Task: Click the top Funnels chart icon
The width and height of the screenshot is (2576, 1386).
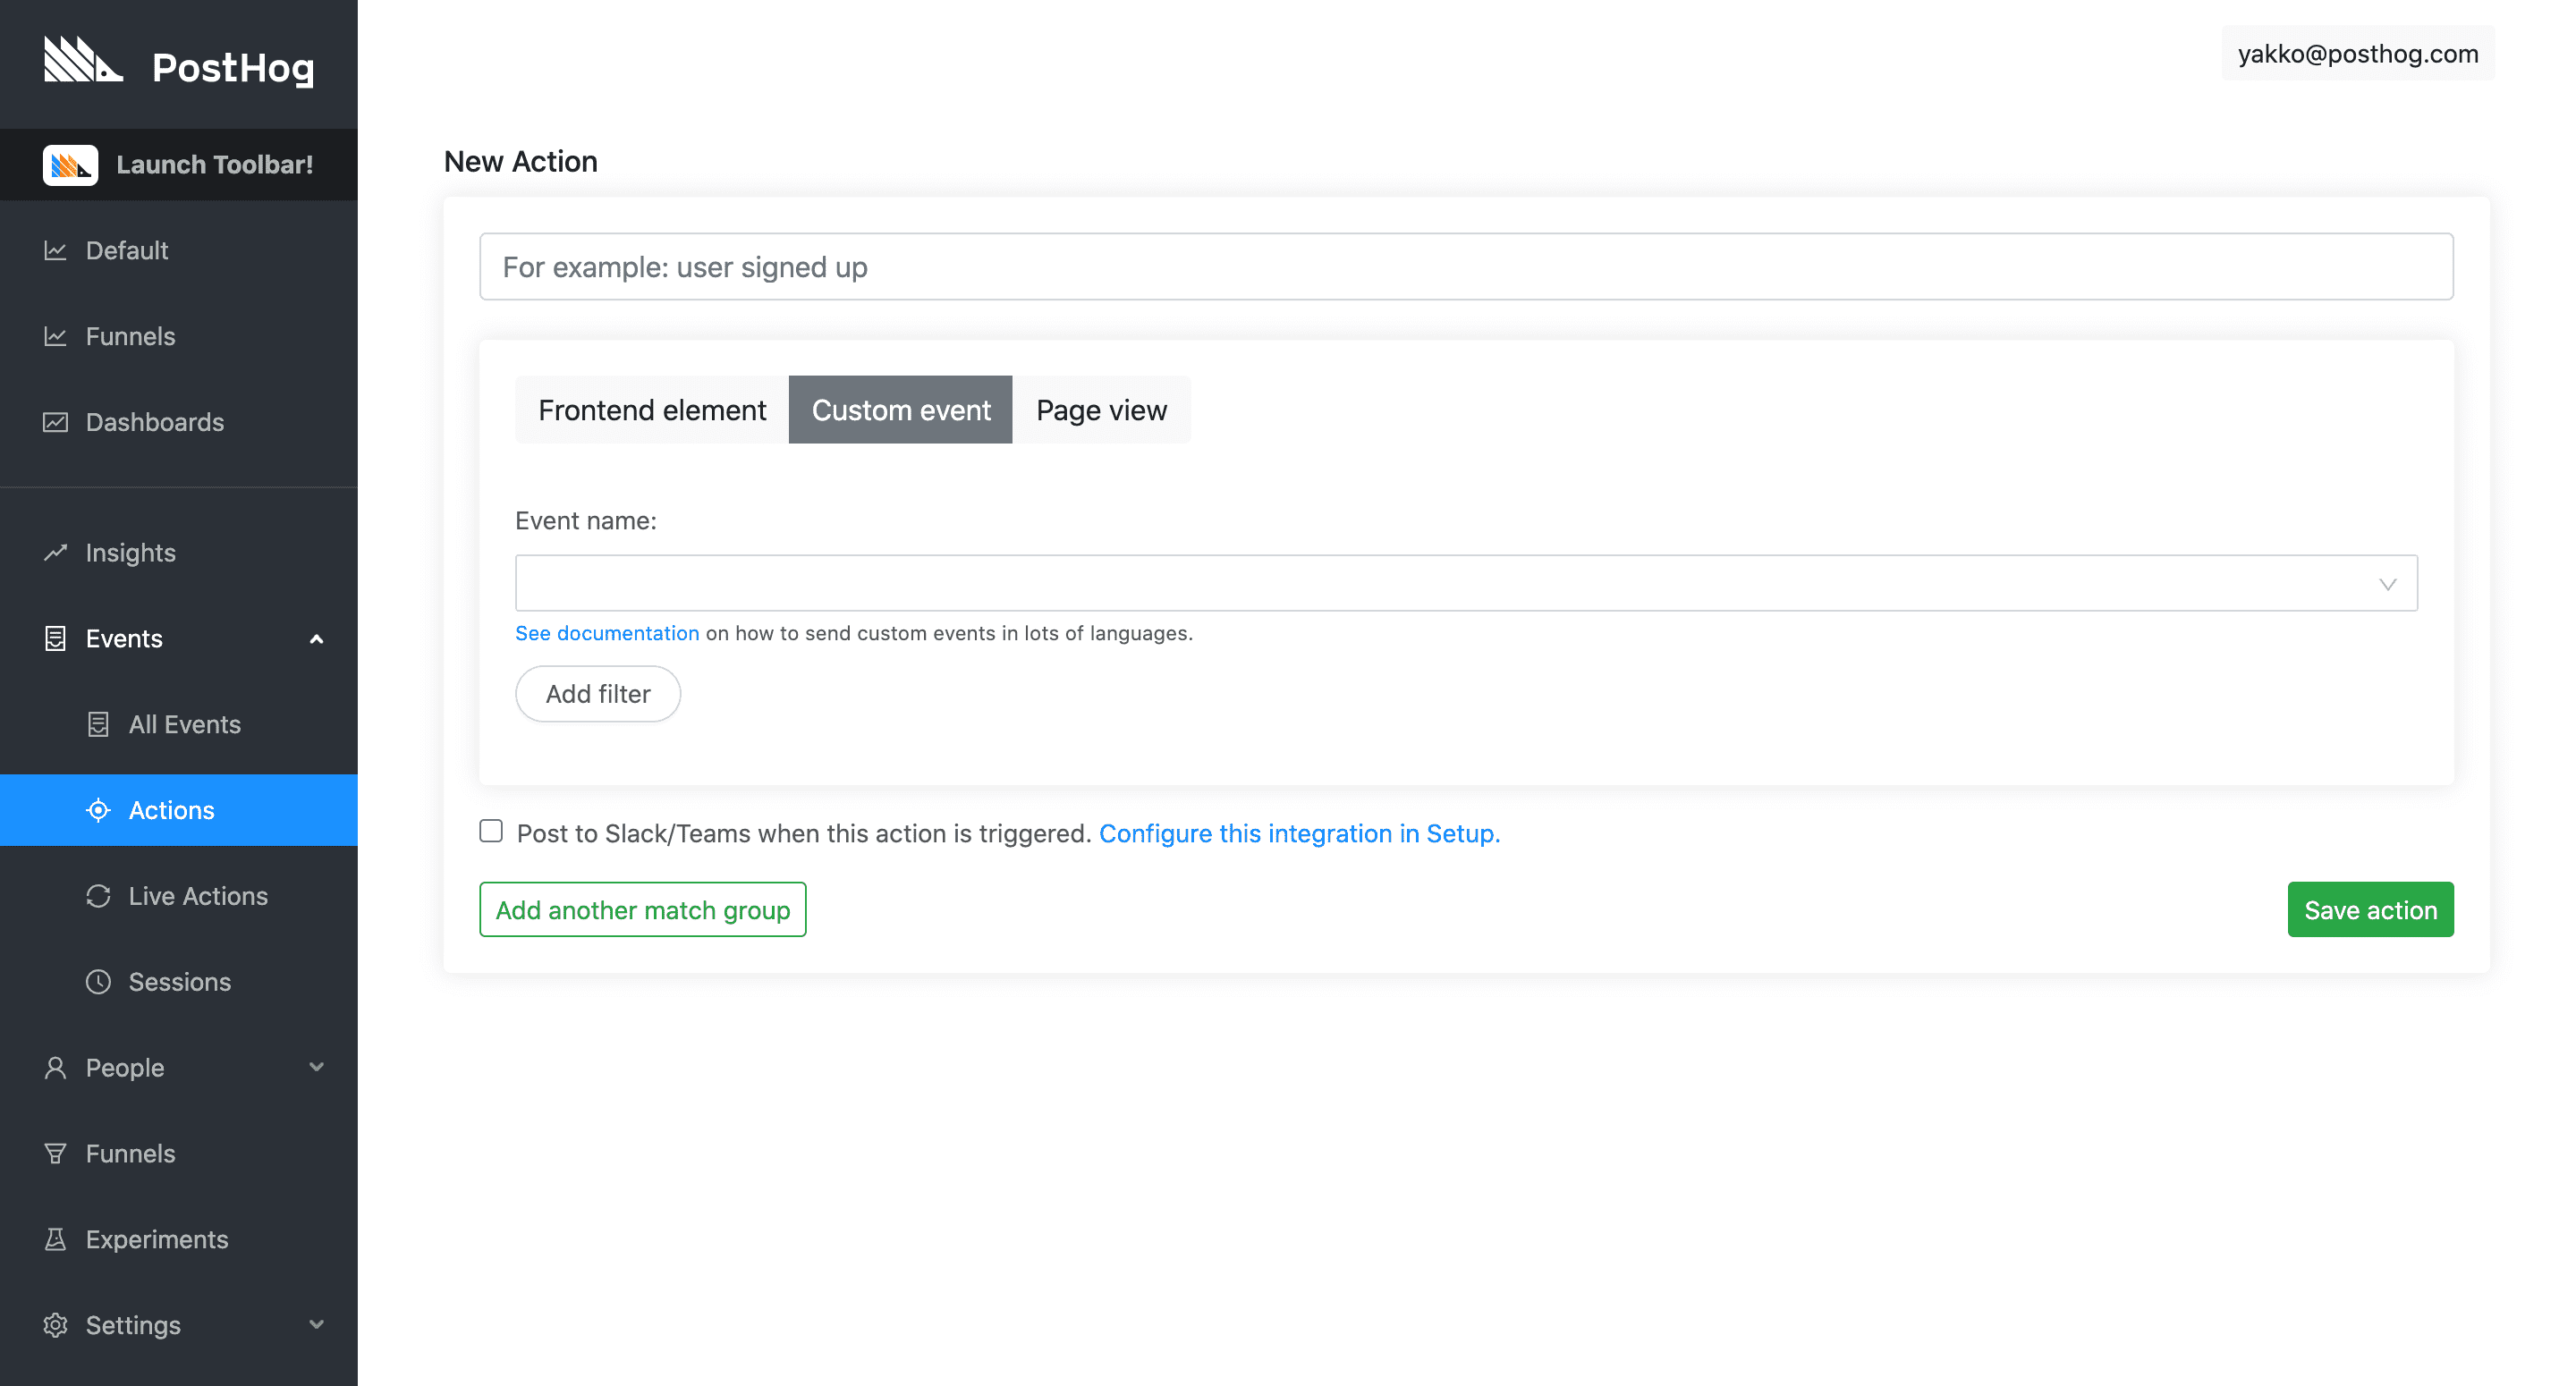Action: click(55, 336)
